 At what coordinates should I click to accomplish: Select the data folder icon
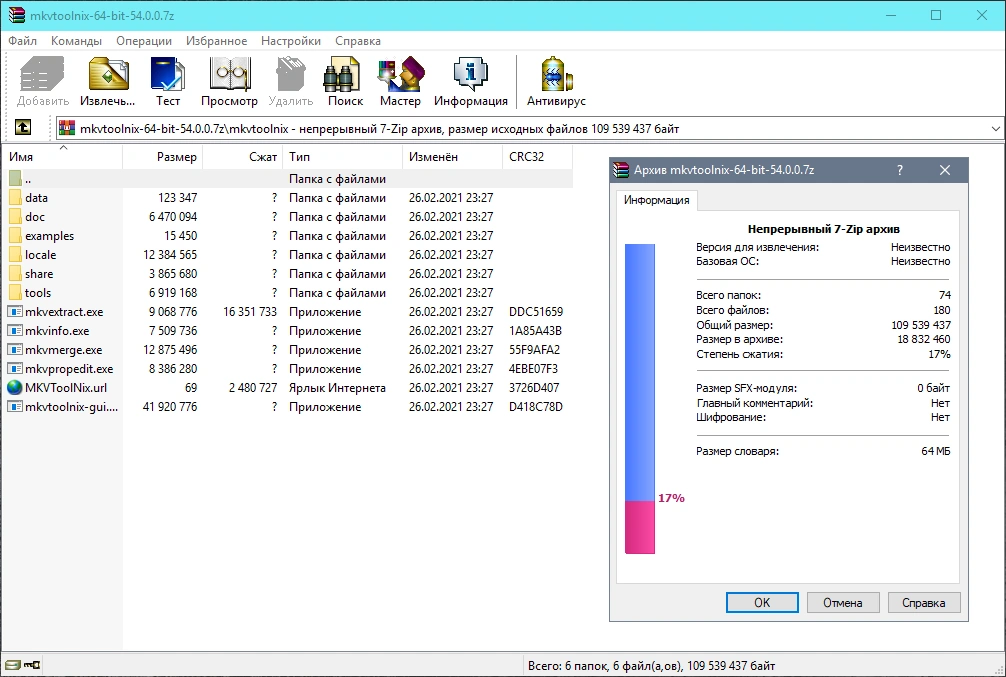point(15,198)
